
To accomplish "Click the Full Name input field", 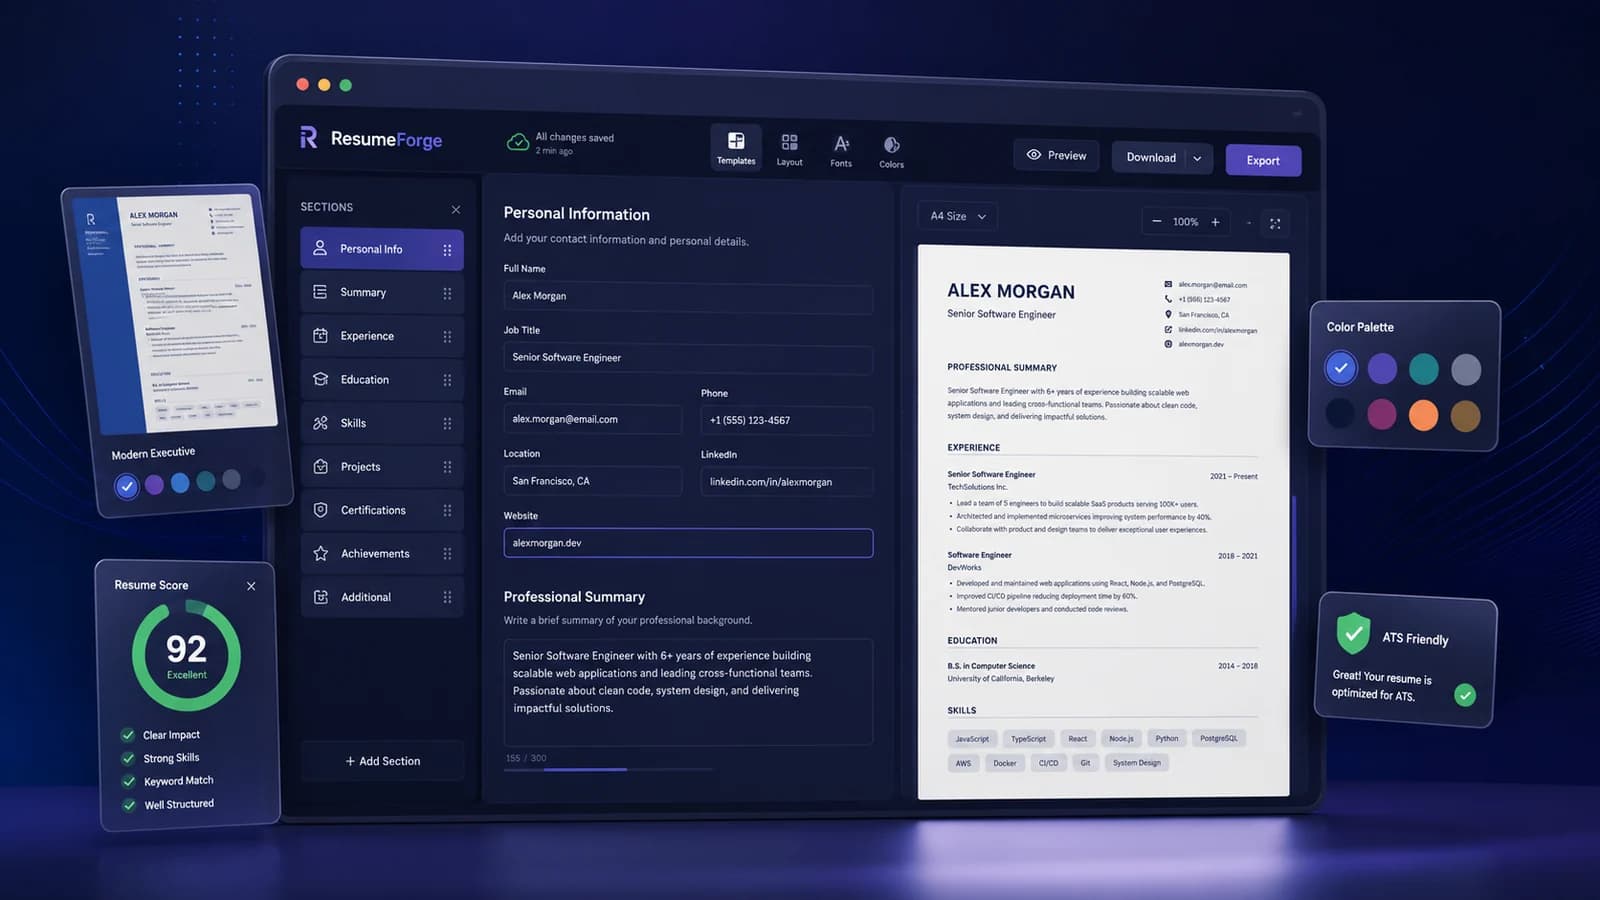I will click(688, 297).
